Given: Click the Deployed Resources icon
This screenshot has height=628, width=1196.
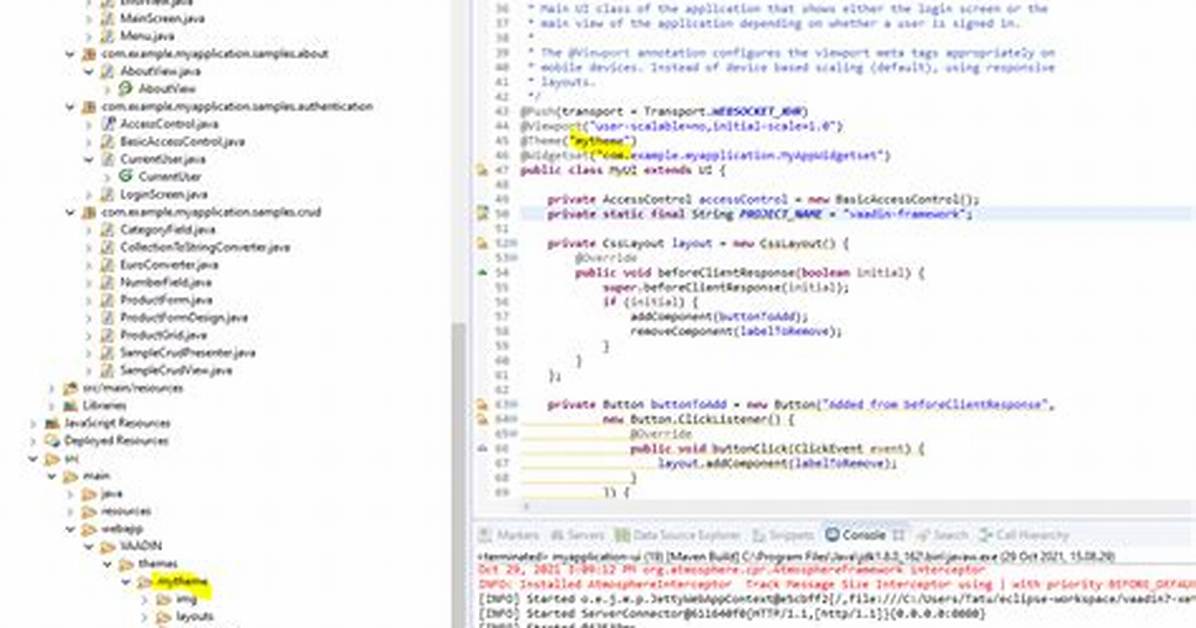Looking at the screenshot, I should coord(53,440).
